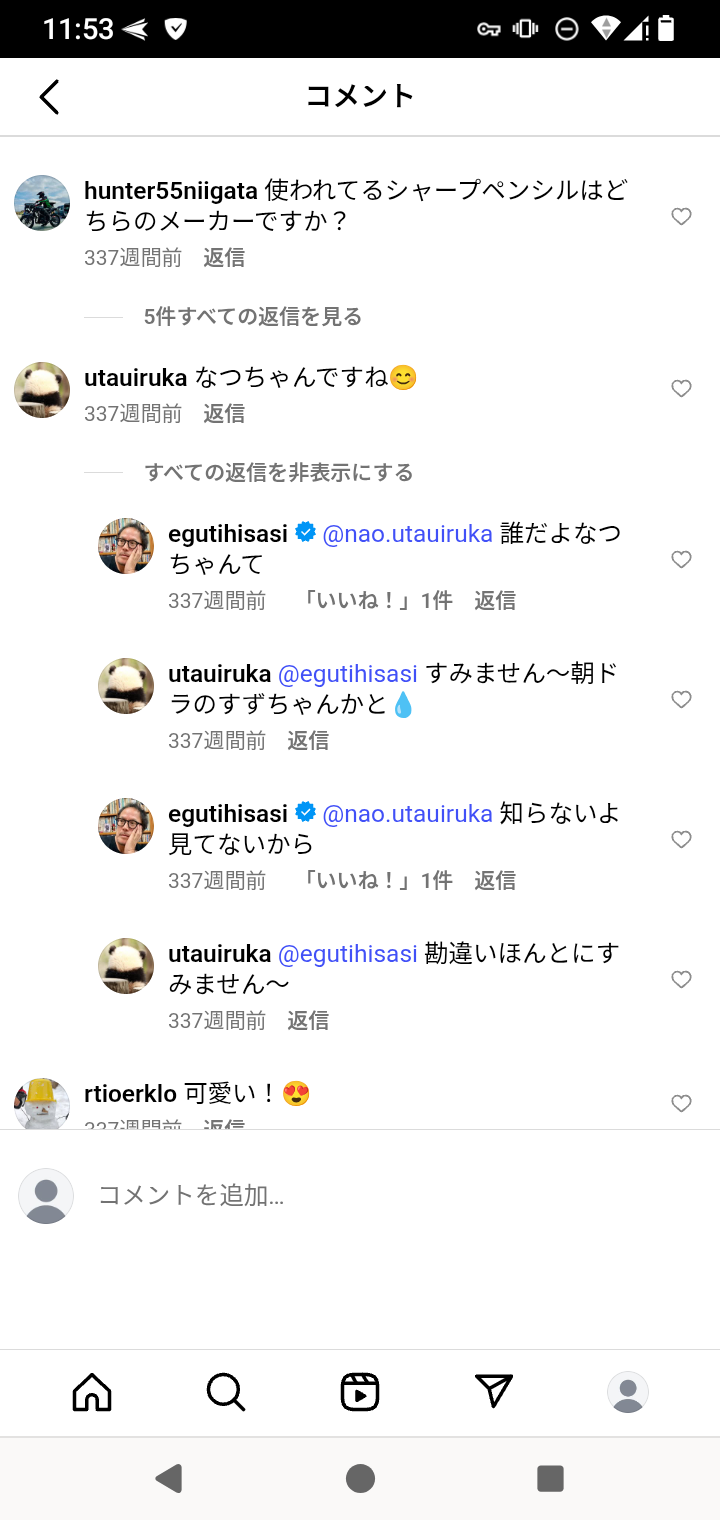Collapse replies with すべての返信を非表示にする
720x1520 pixels.
pyautogui.click(x=279, y=473)
